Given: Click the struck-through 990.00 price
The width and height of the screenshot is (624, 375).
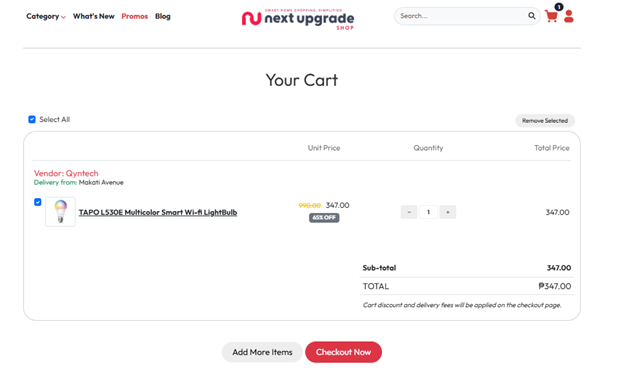Looking at the screenshot, I should point(309,205).
